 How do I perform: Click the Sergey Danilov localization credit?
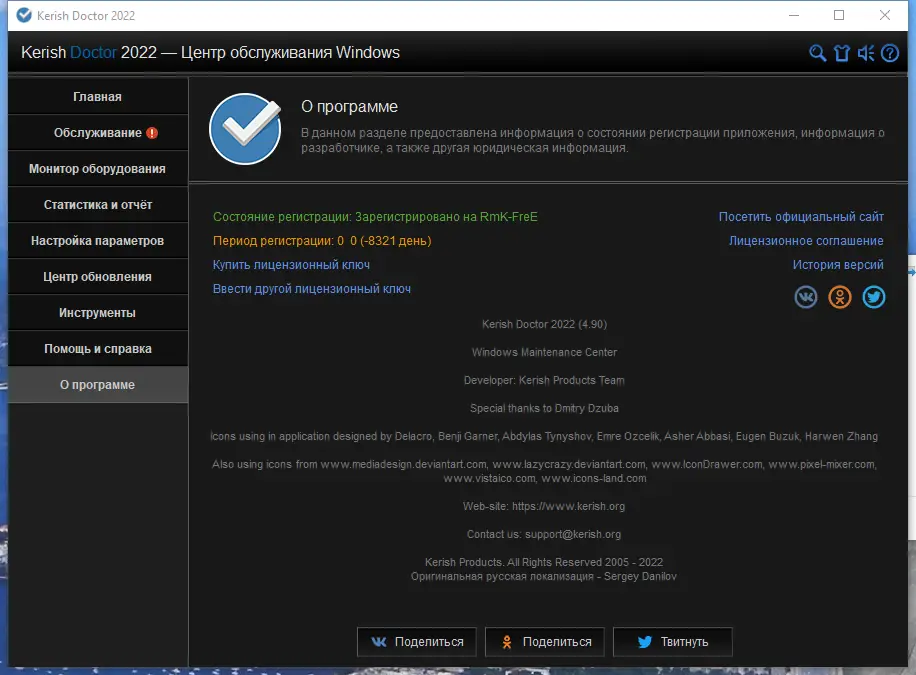click(544, 576)
